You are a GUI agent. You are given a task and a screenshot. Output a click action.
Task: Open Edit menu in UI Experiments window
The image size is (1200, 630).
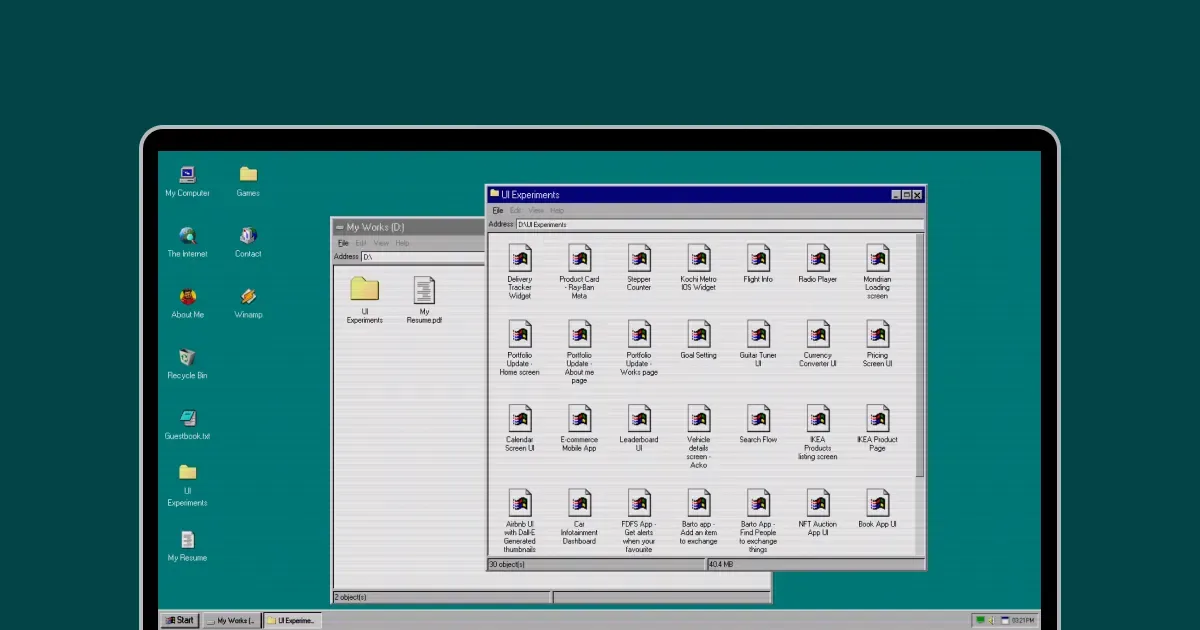(x=516, y=211)
